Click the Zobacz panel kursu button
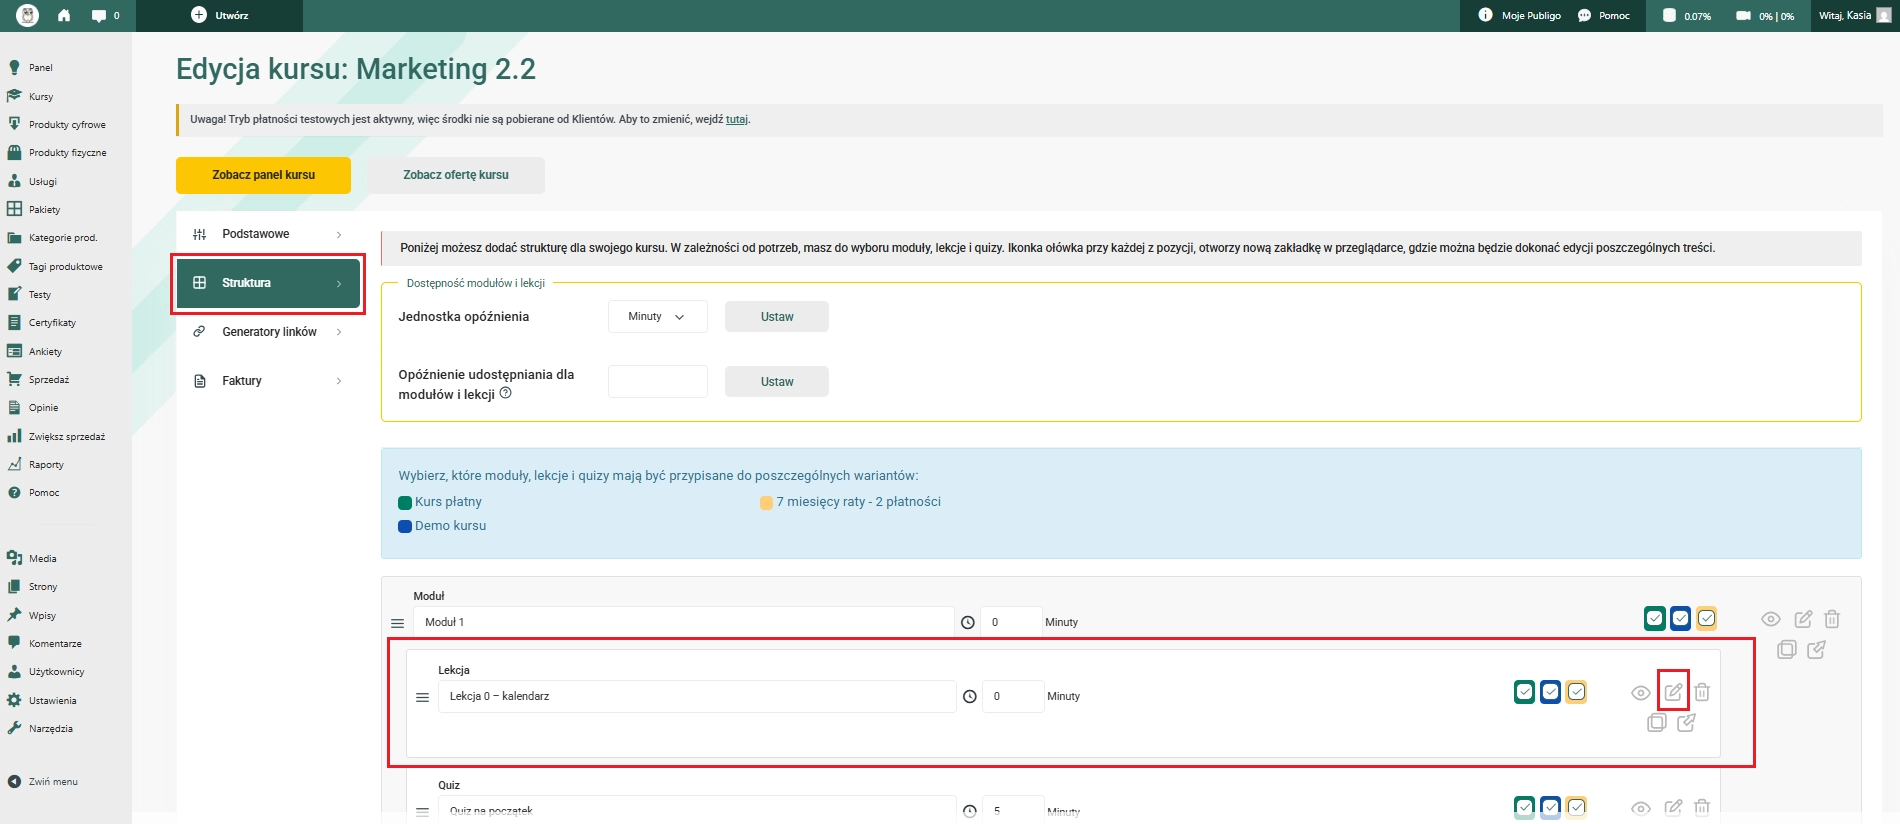 (x=263, y=175)
